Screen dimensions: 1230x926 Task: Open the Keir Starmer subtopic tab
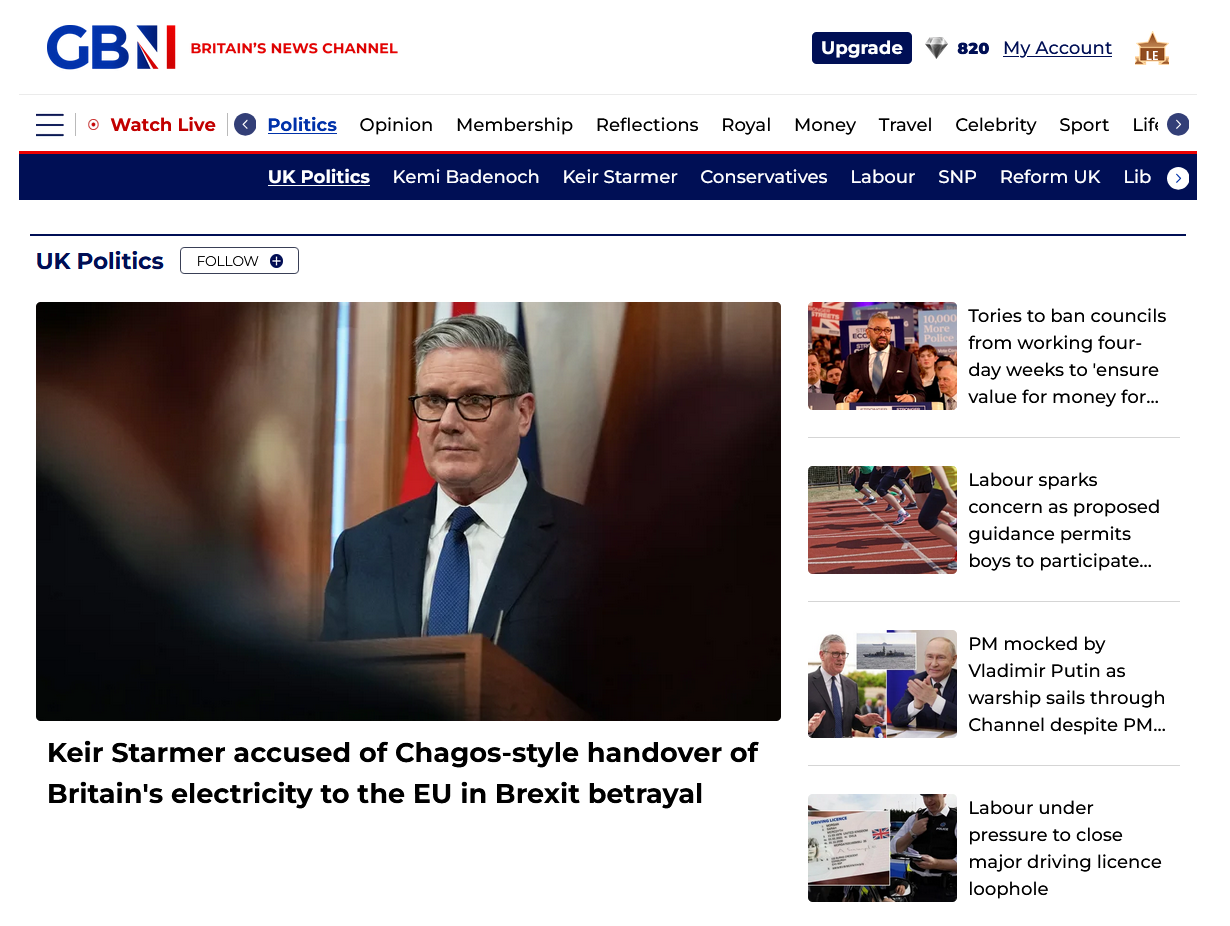[620, 177]
